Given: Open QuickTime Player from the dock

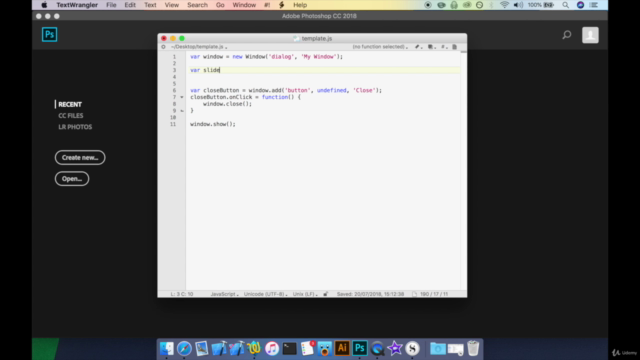Looking at the screenshot, I should [377, 349].
